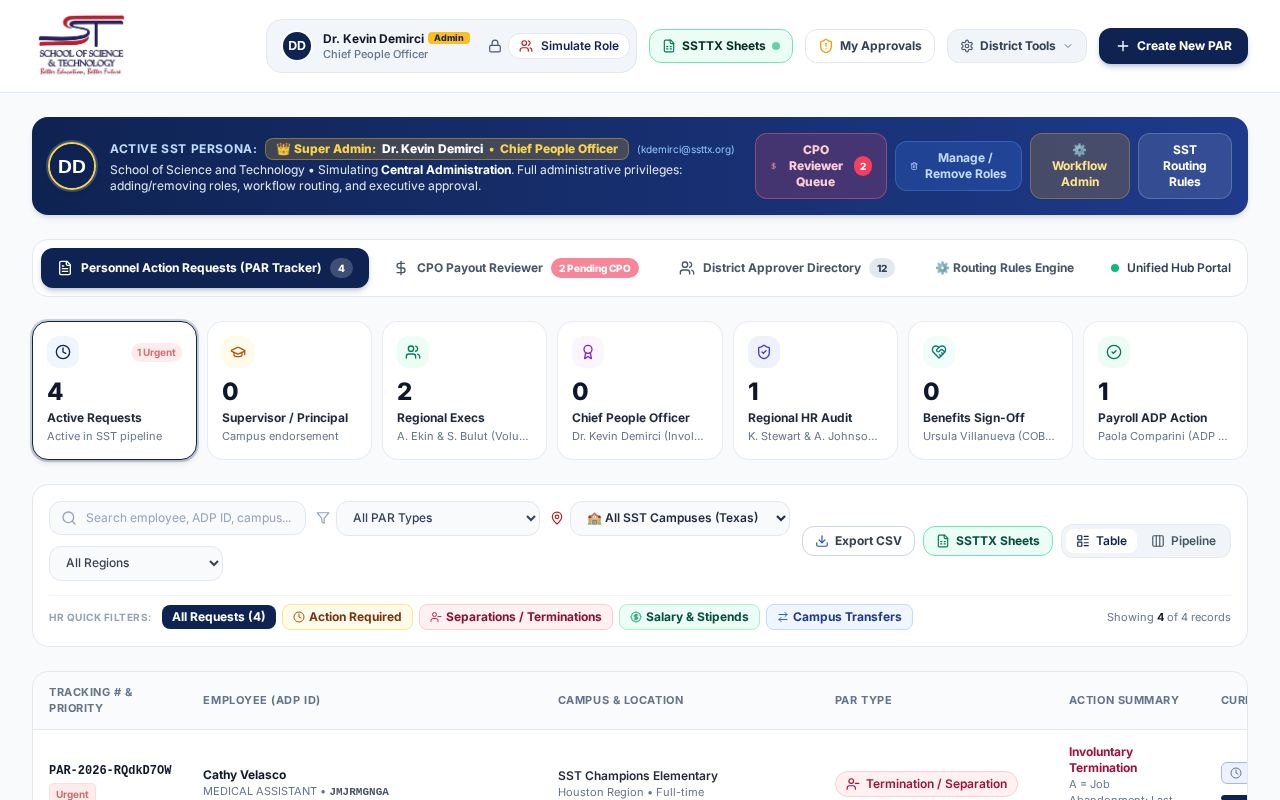Viewport: 1280px width, 800px height.
Task: Click the DD avatar in the top header
Action: tap(297, 46)
